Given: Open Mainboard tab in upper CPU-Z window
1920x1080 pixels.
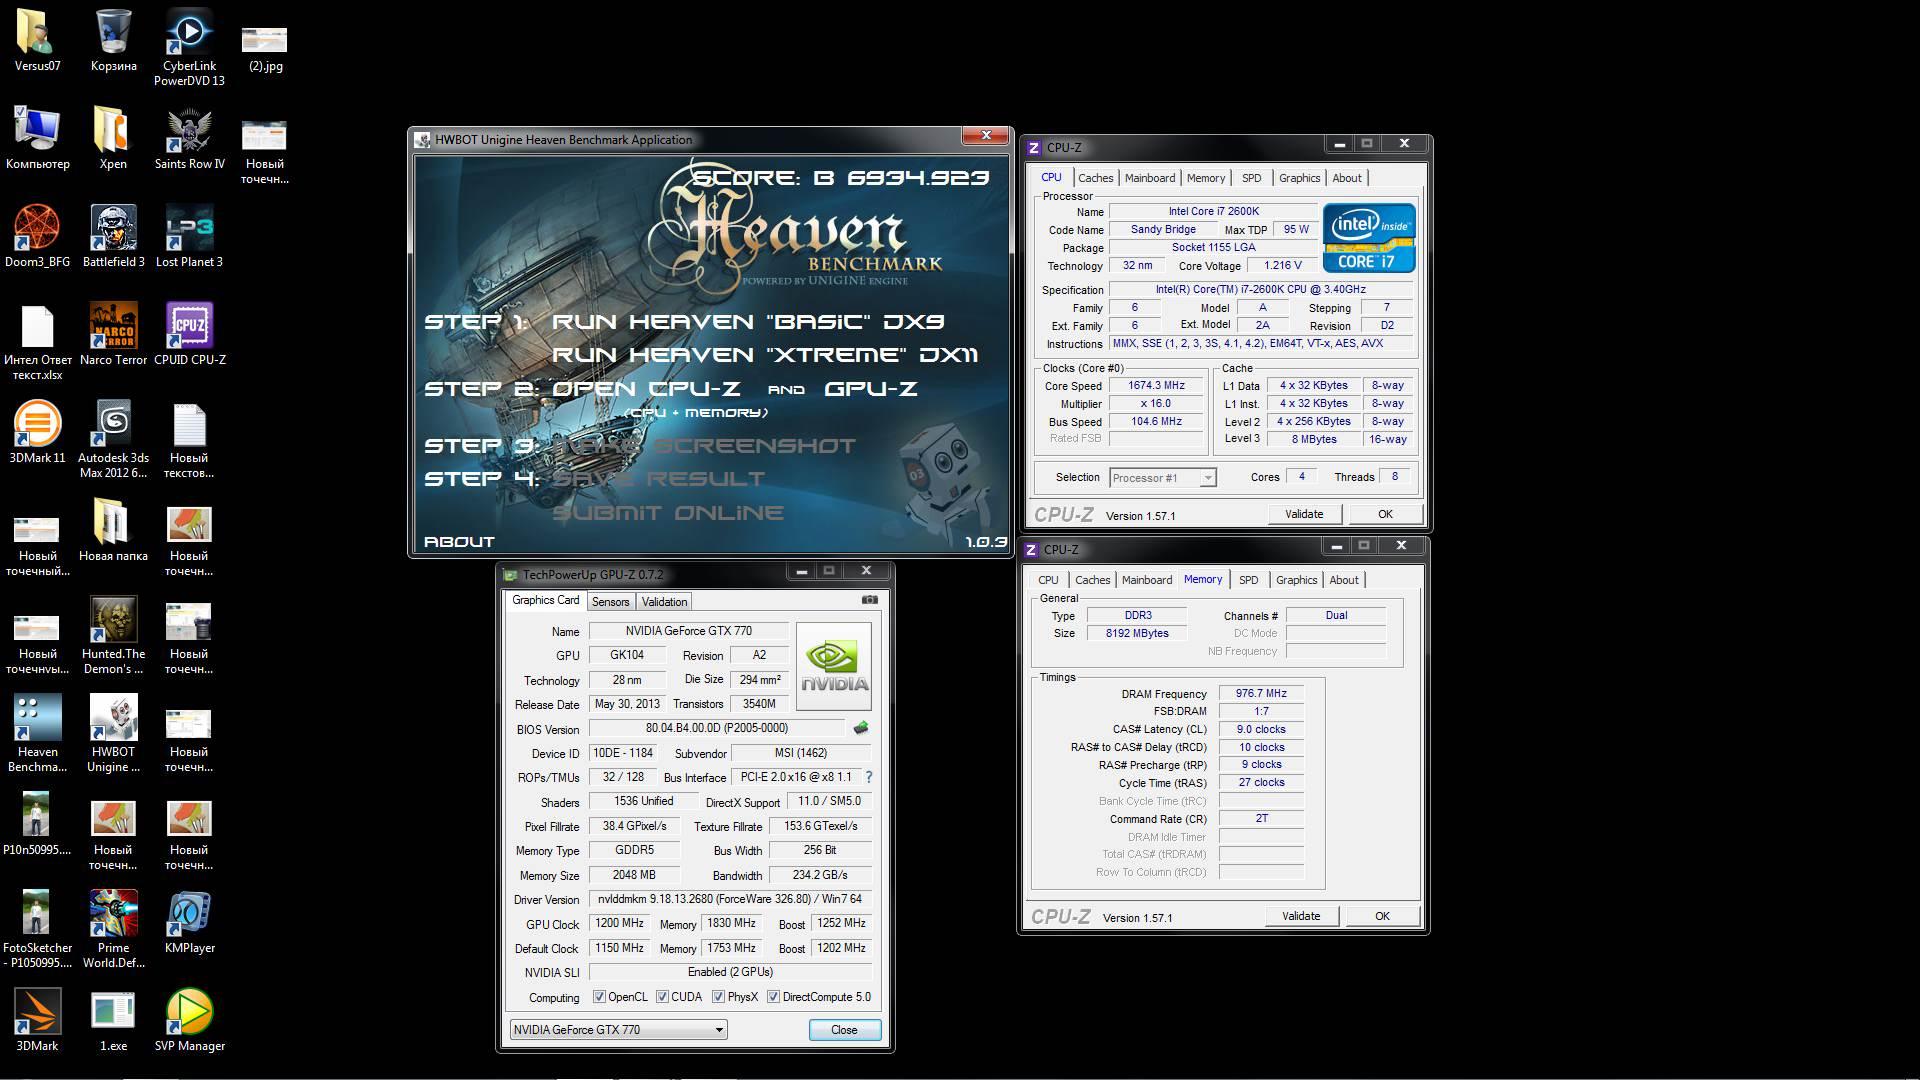Looking at the screenshot, I should point(1150,178).
